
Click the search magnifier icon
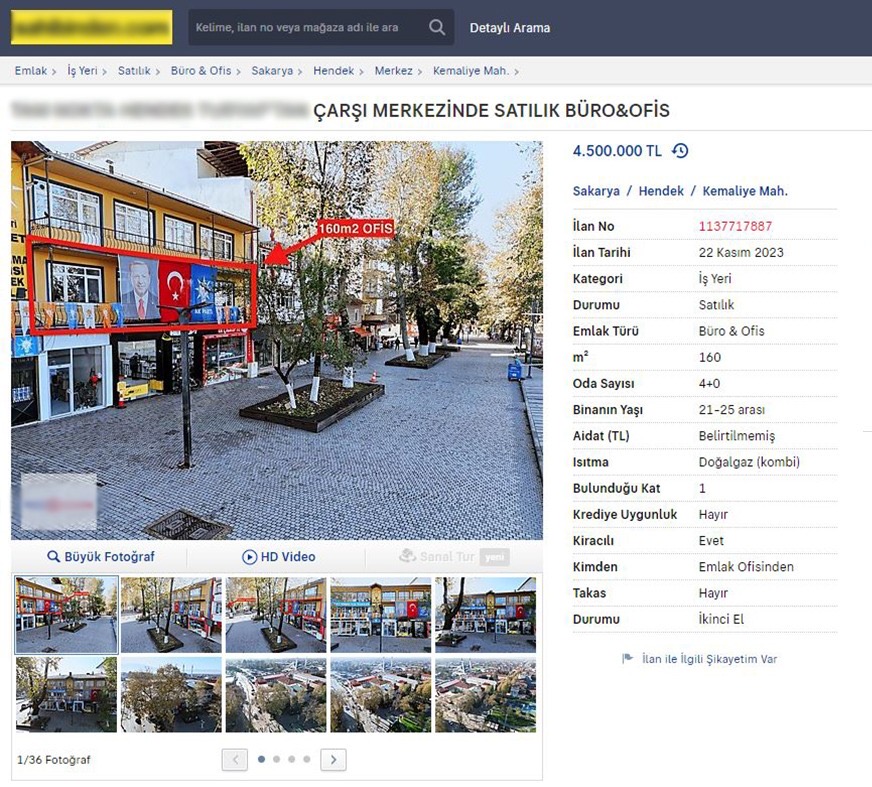click(437, 28)
